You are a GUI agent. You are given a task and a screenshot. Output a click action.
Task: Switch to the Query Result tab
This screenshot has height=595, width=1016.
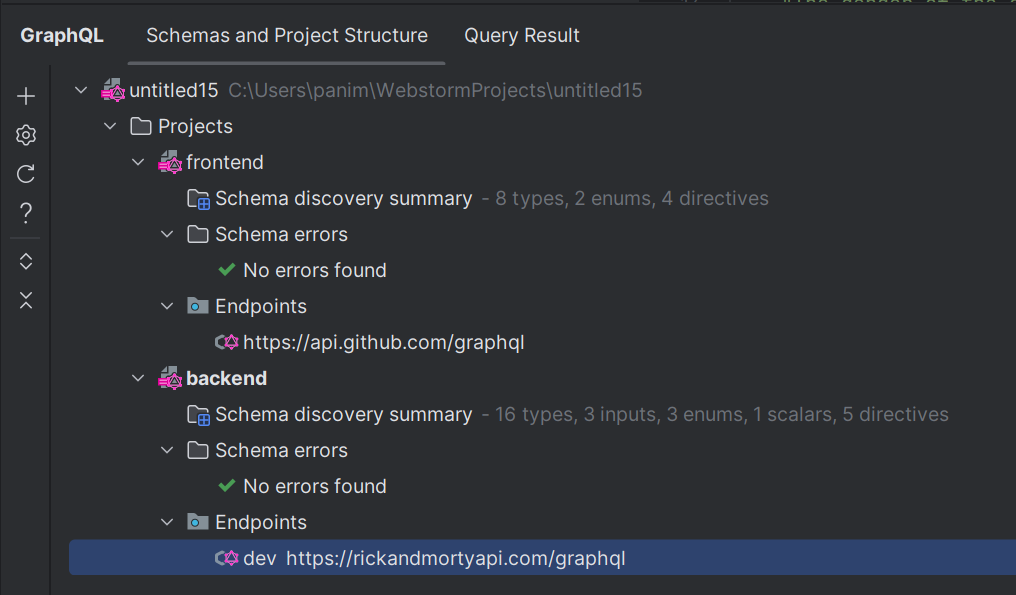tap(522, 35)
